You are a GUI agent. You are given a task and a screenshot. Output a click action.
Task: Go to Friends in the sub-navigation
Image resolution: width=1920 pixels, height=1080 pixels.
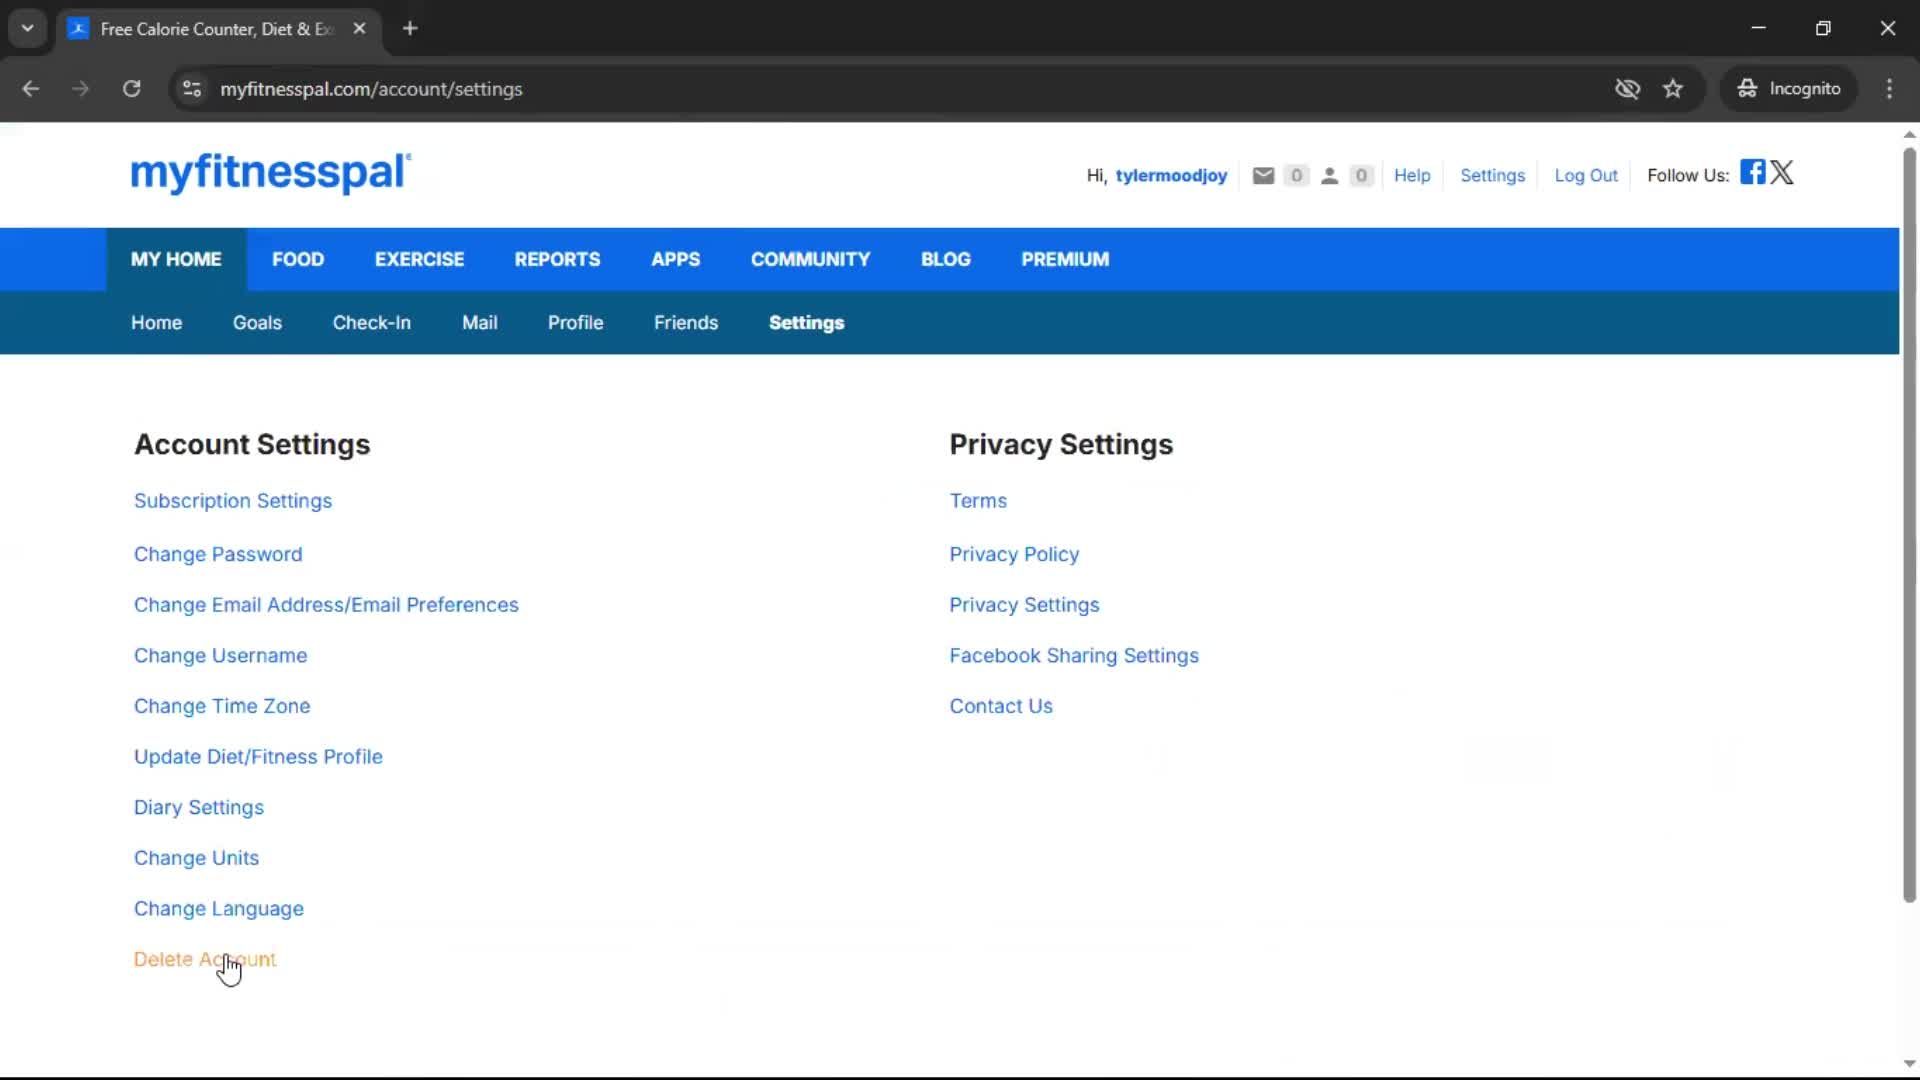coord(686,323)
